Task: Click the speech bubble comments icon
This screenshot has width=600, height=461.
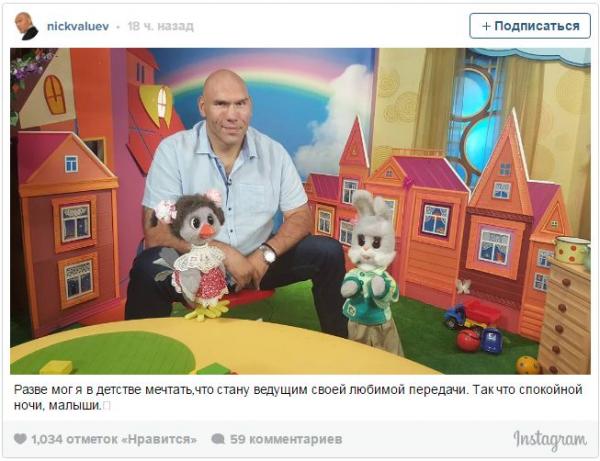Action: pos(218,439)
